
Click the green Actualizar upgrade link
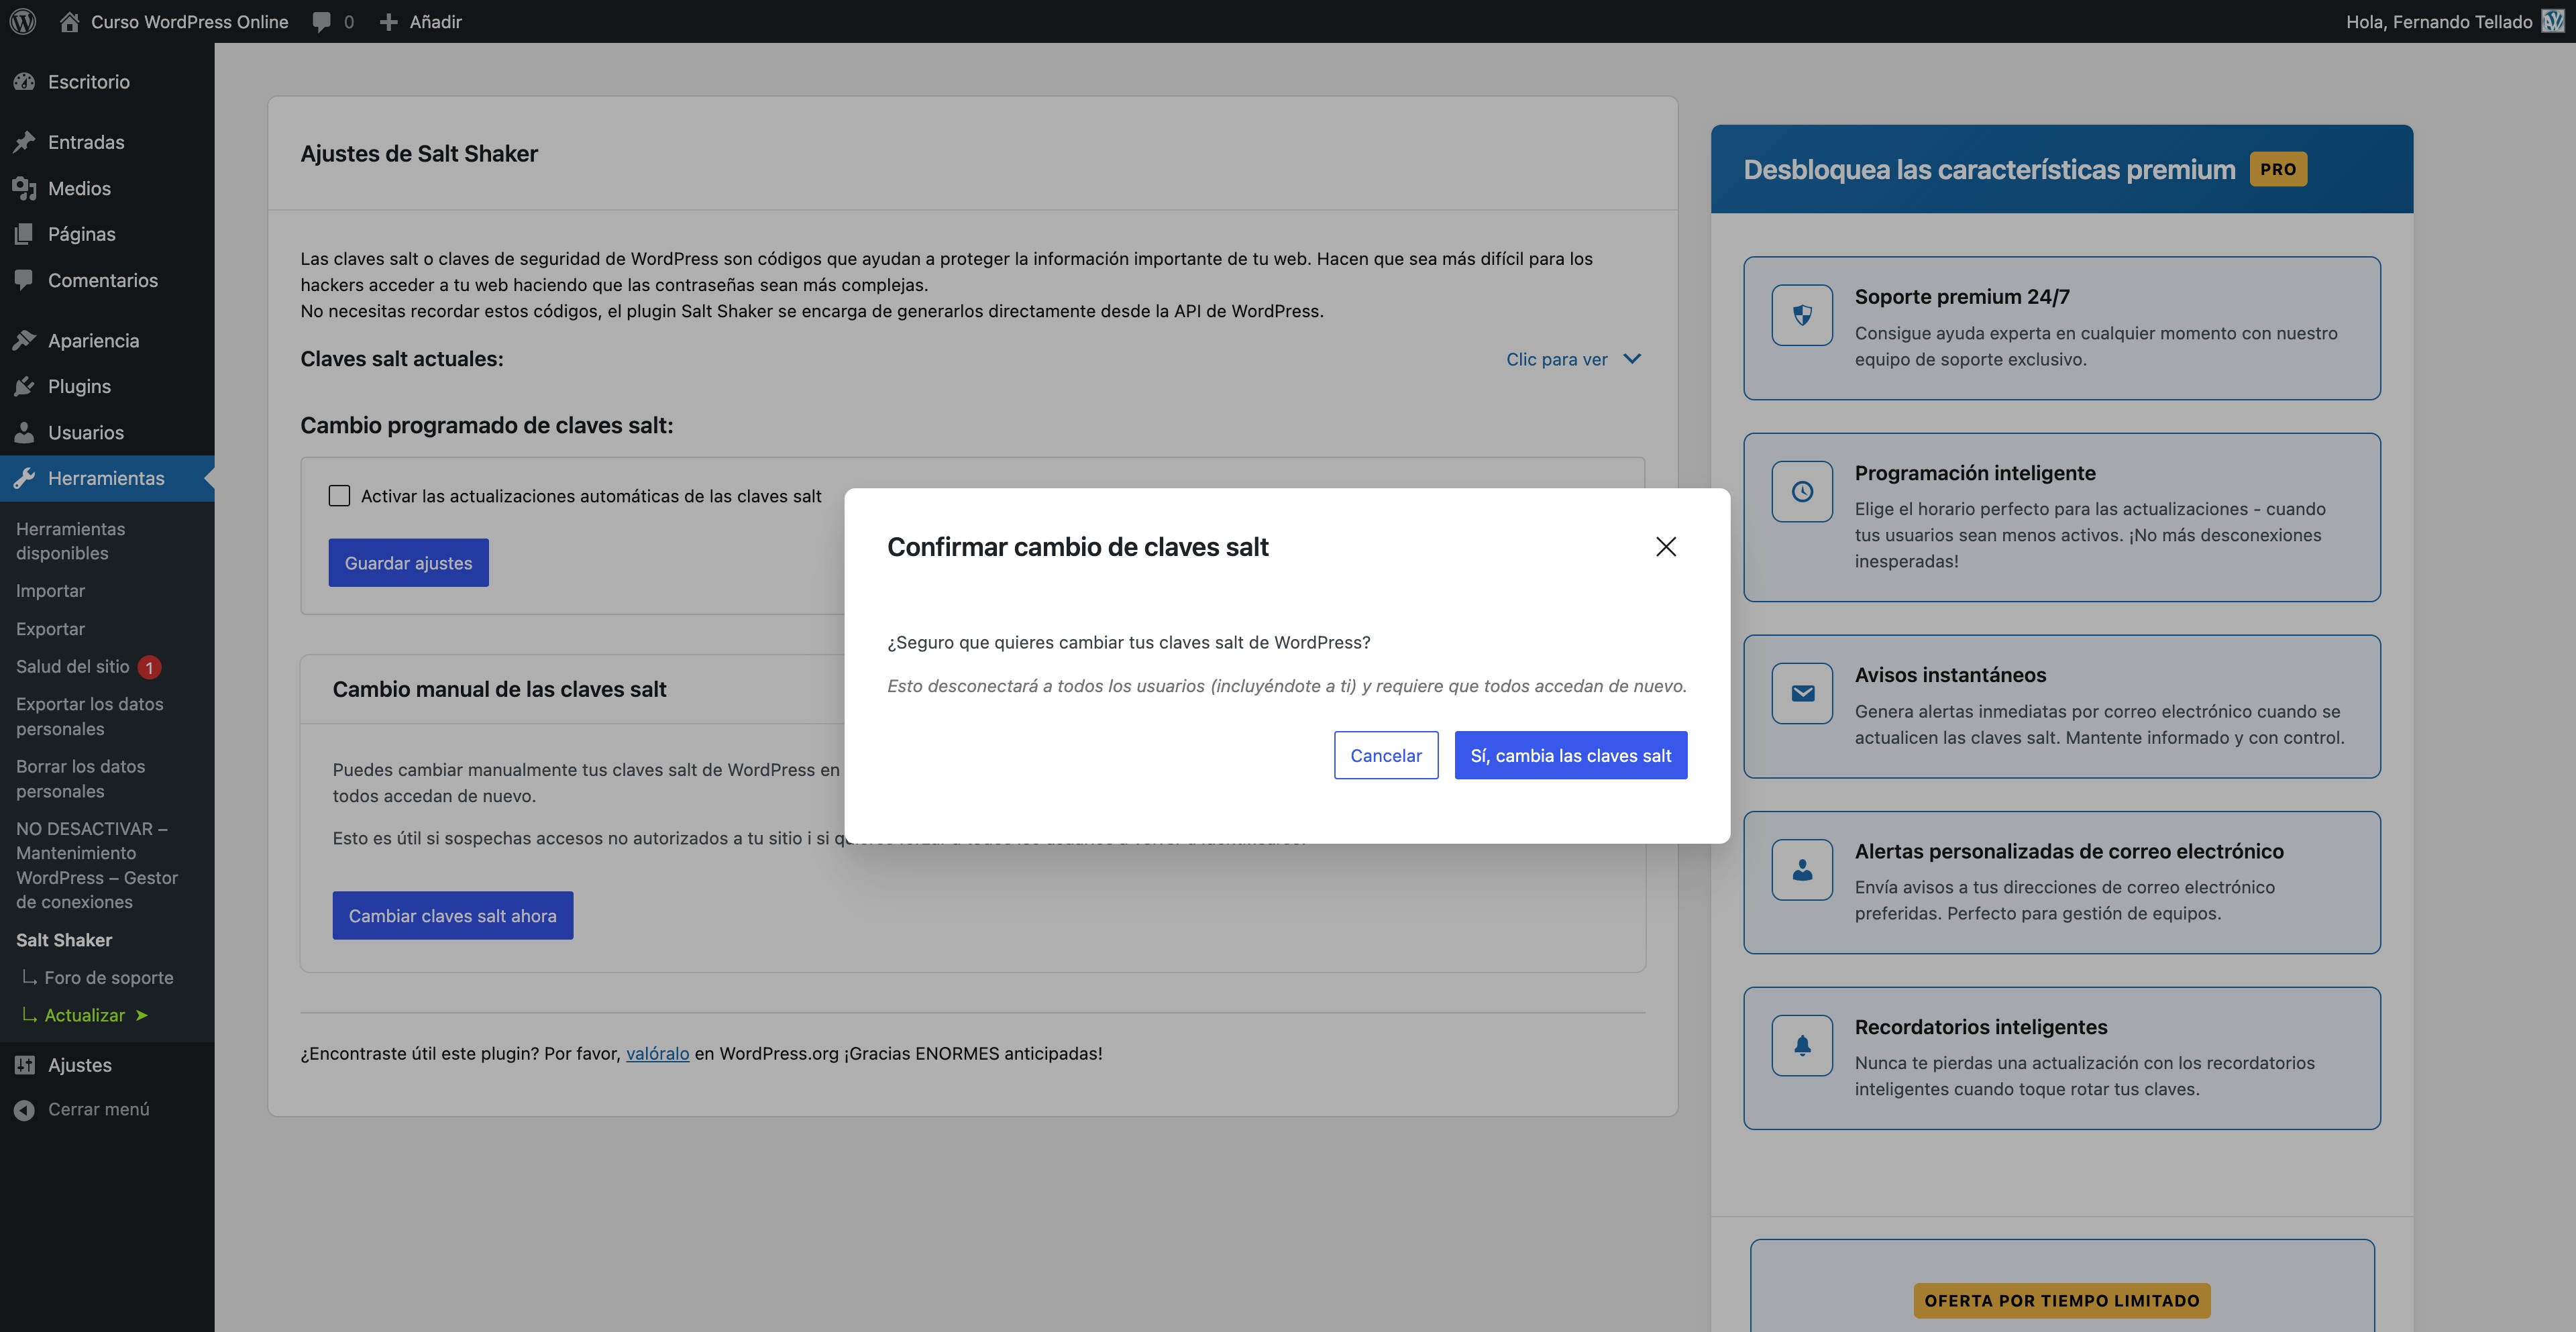click(85, 1015)
